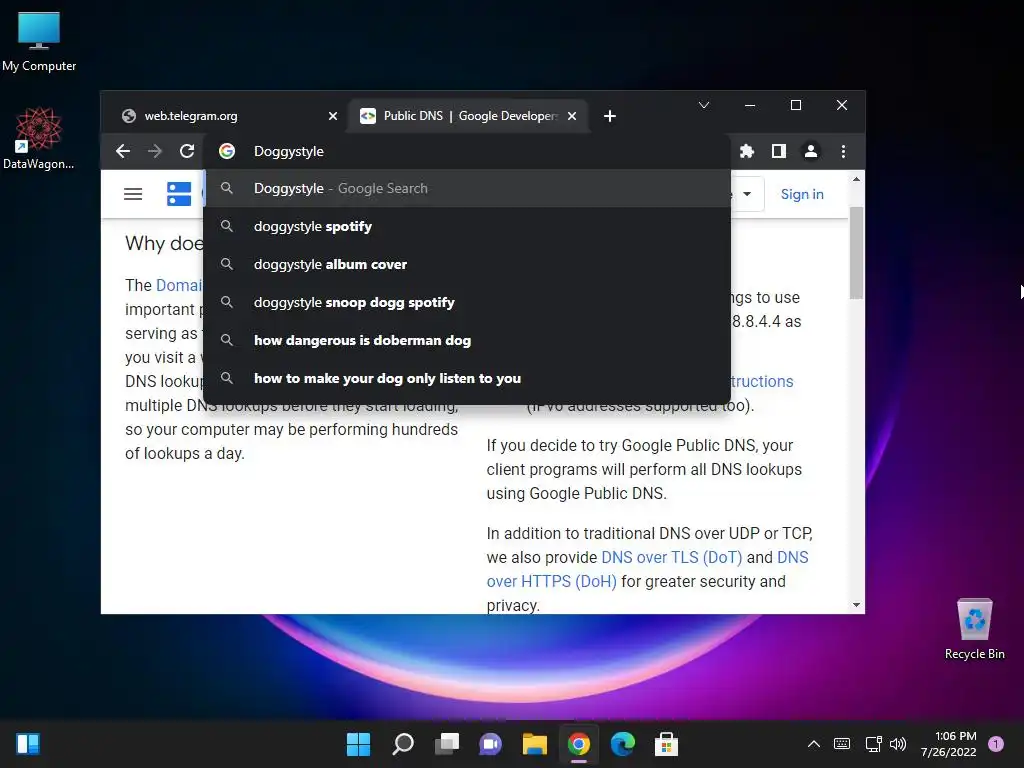
Task: Close the Public DNS tab
Action: click(x=571, y=116)
